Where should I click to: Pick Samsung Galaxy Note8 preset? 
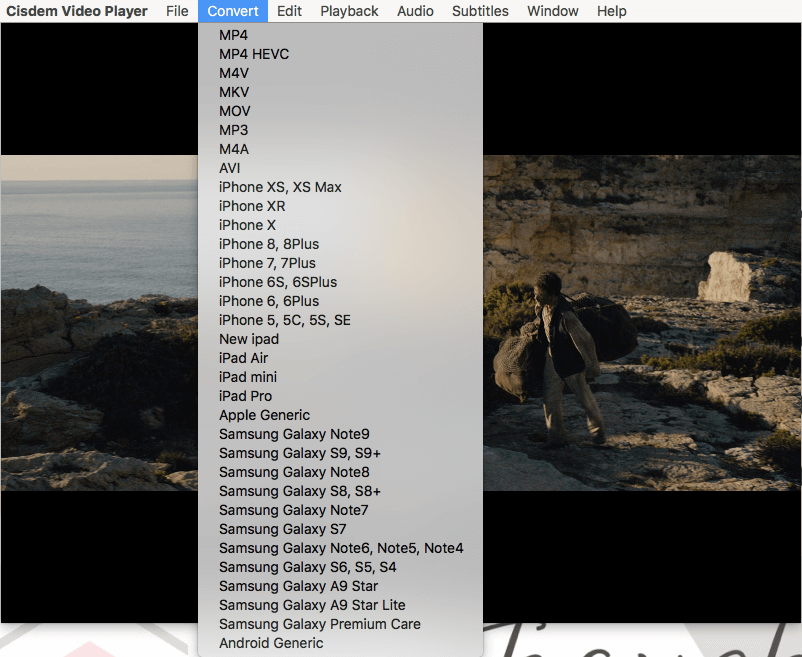click(340, 472)
